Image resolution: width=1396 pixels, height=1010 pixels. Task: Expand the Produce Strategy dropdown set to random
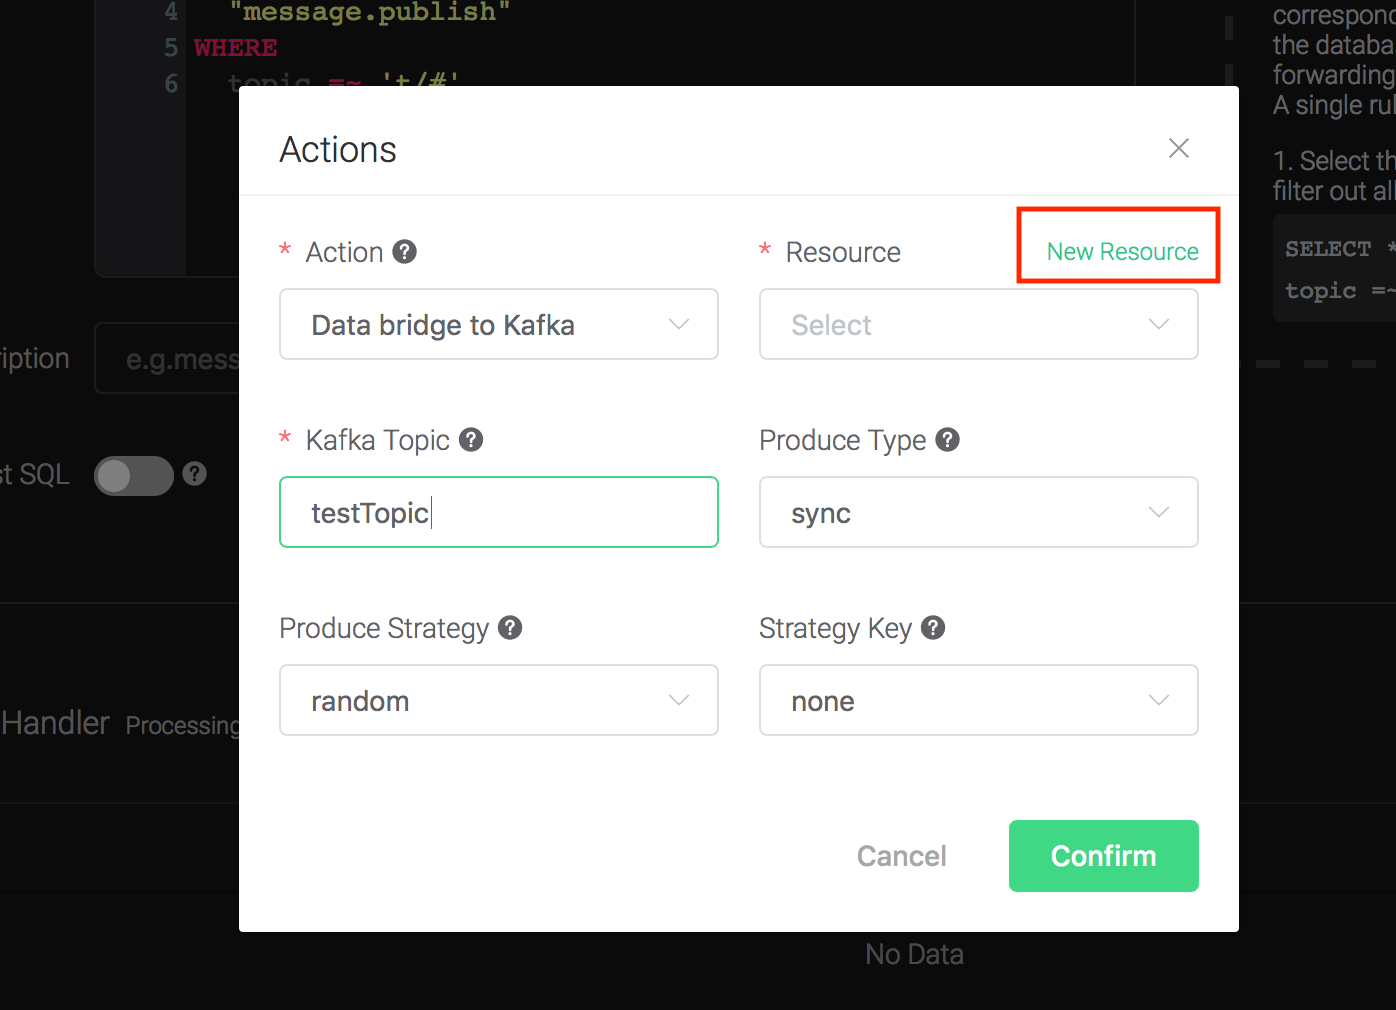[x=498, y=701]
